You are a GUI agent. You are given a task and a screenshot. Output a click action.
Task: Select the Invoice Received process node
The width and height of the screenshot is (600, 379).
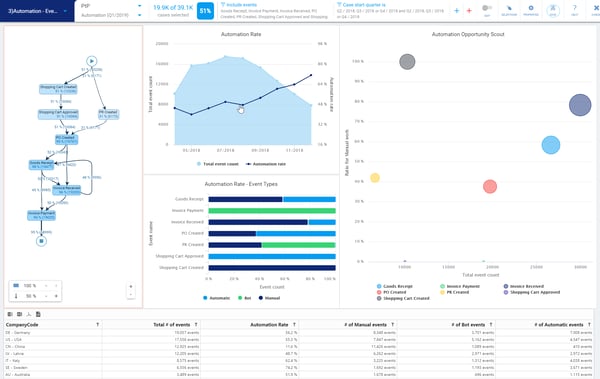[67, 190]
